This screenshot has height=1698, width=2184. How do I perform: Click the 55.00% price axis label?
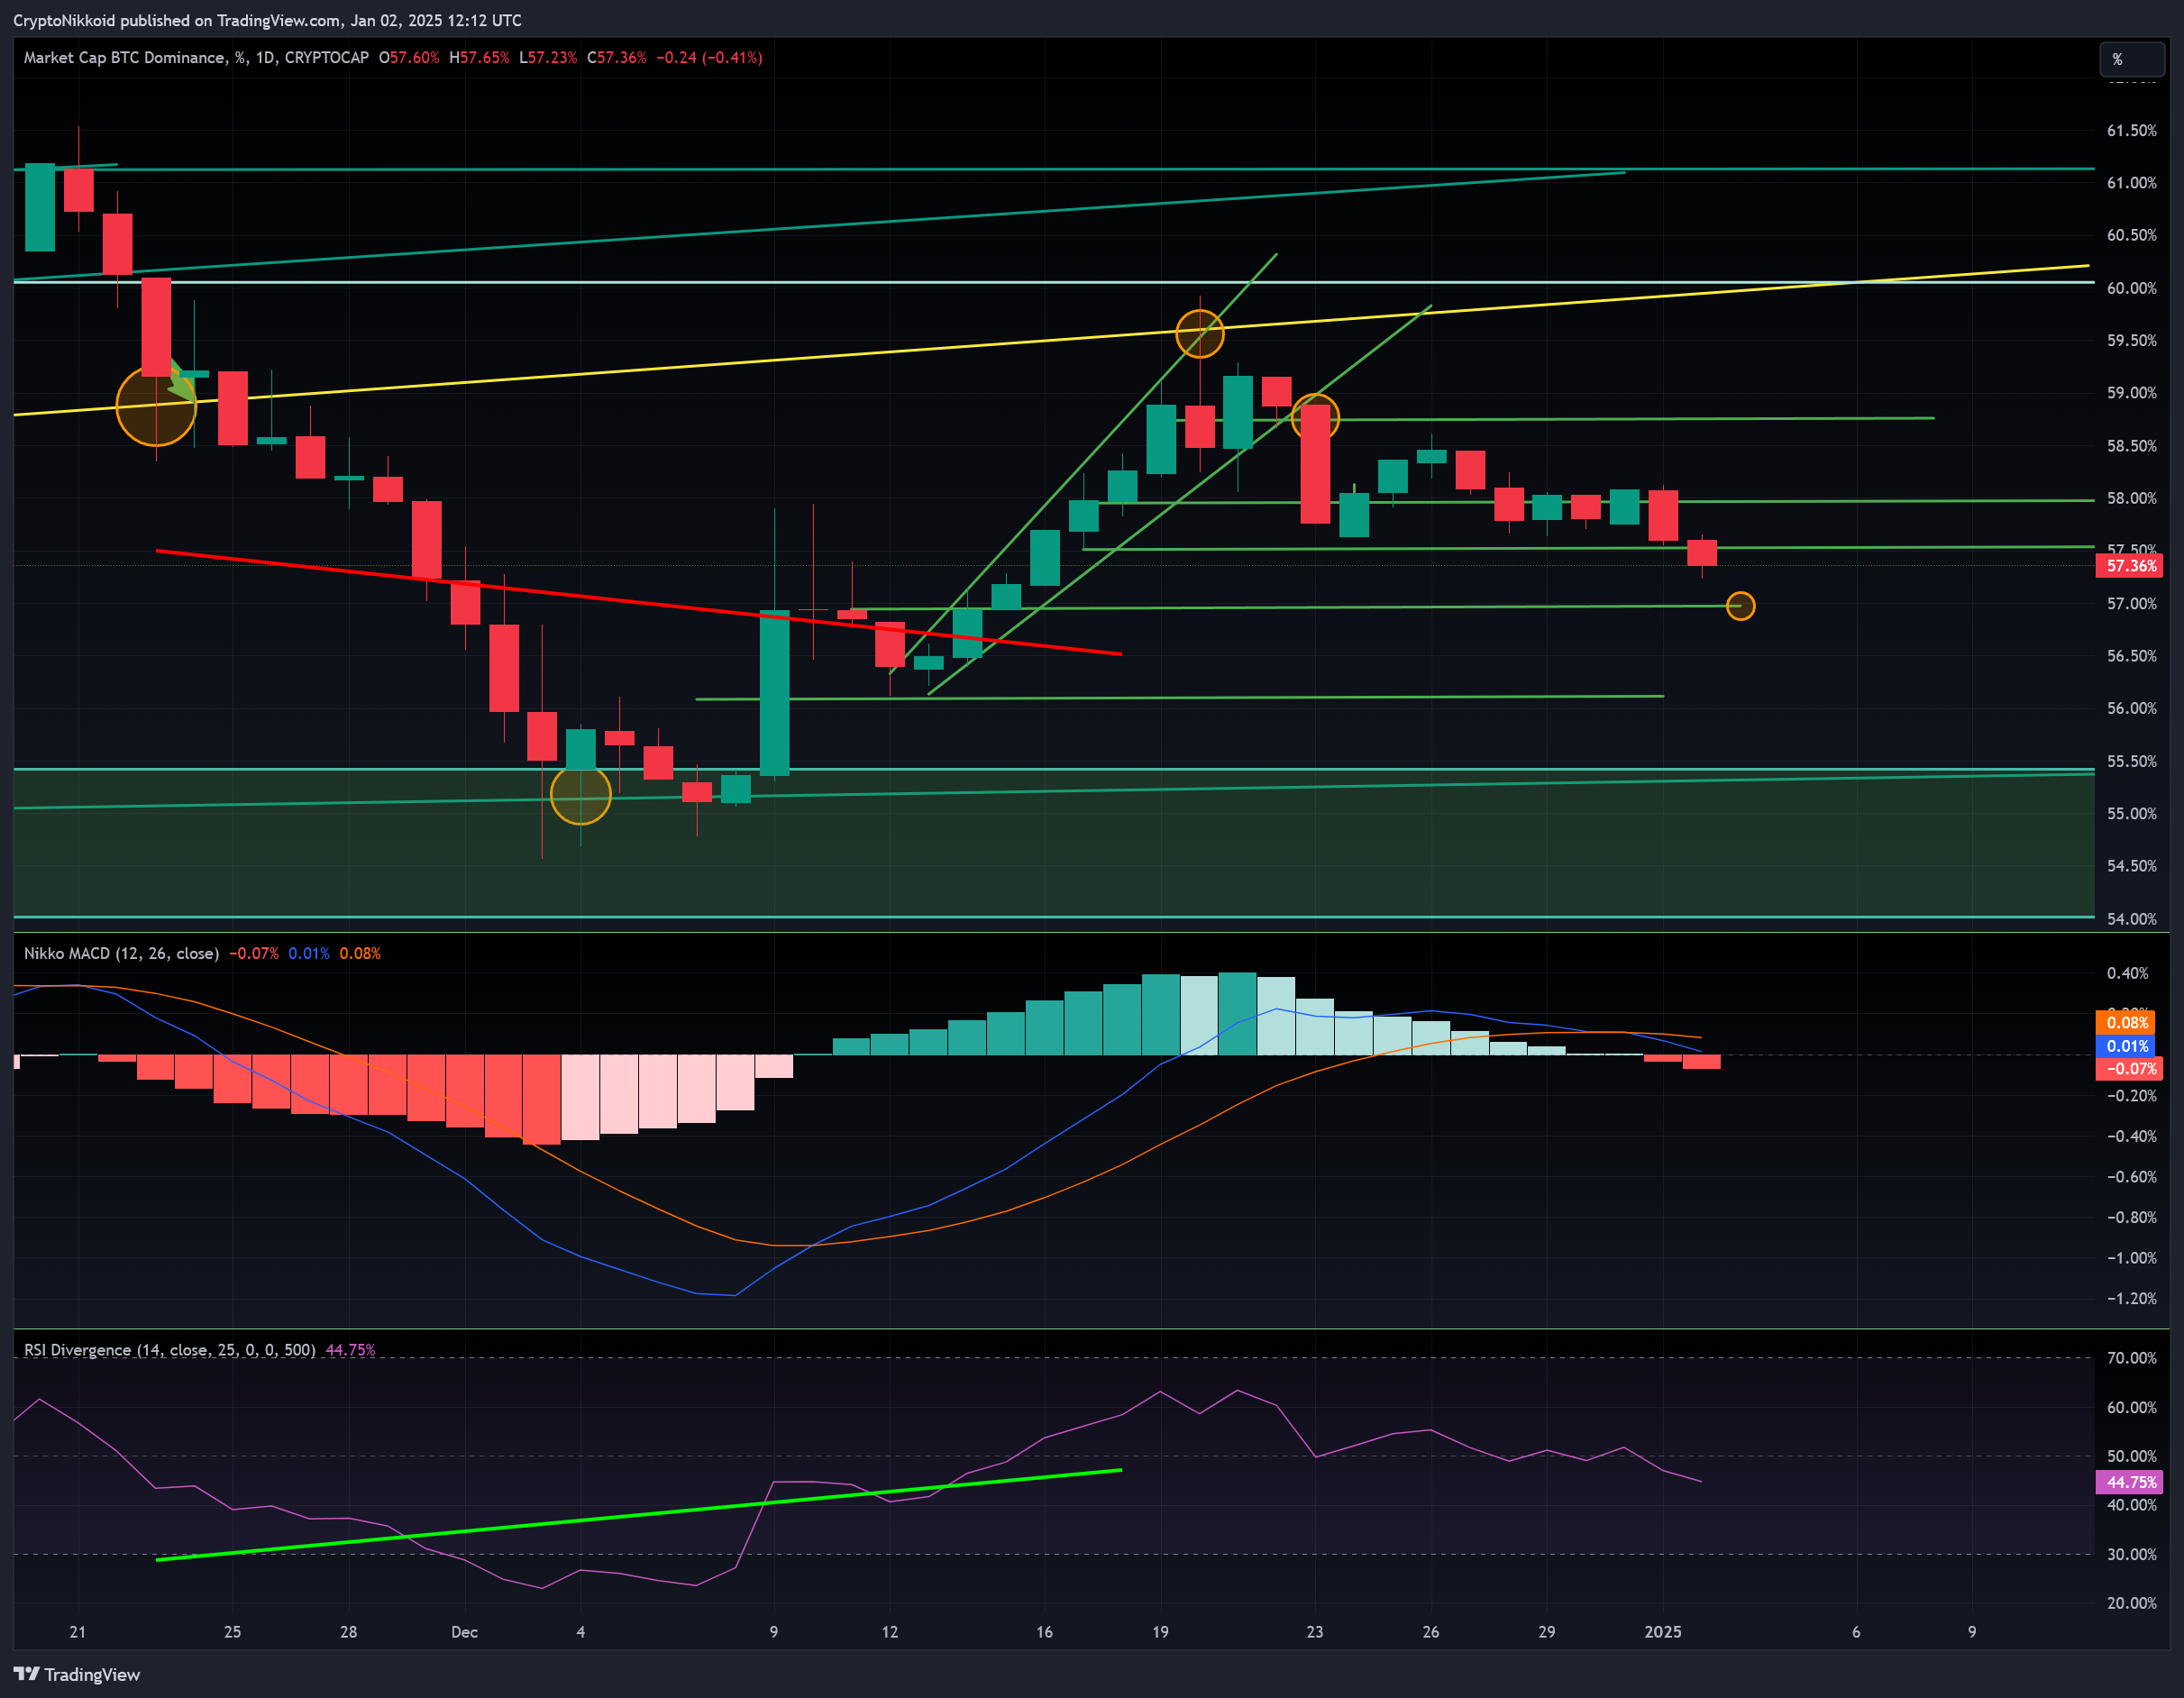(x=2132, y=814)
